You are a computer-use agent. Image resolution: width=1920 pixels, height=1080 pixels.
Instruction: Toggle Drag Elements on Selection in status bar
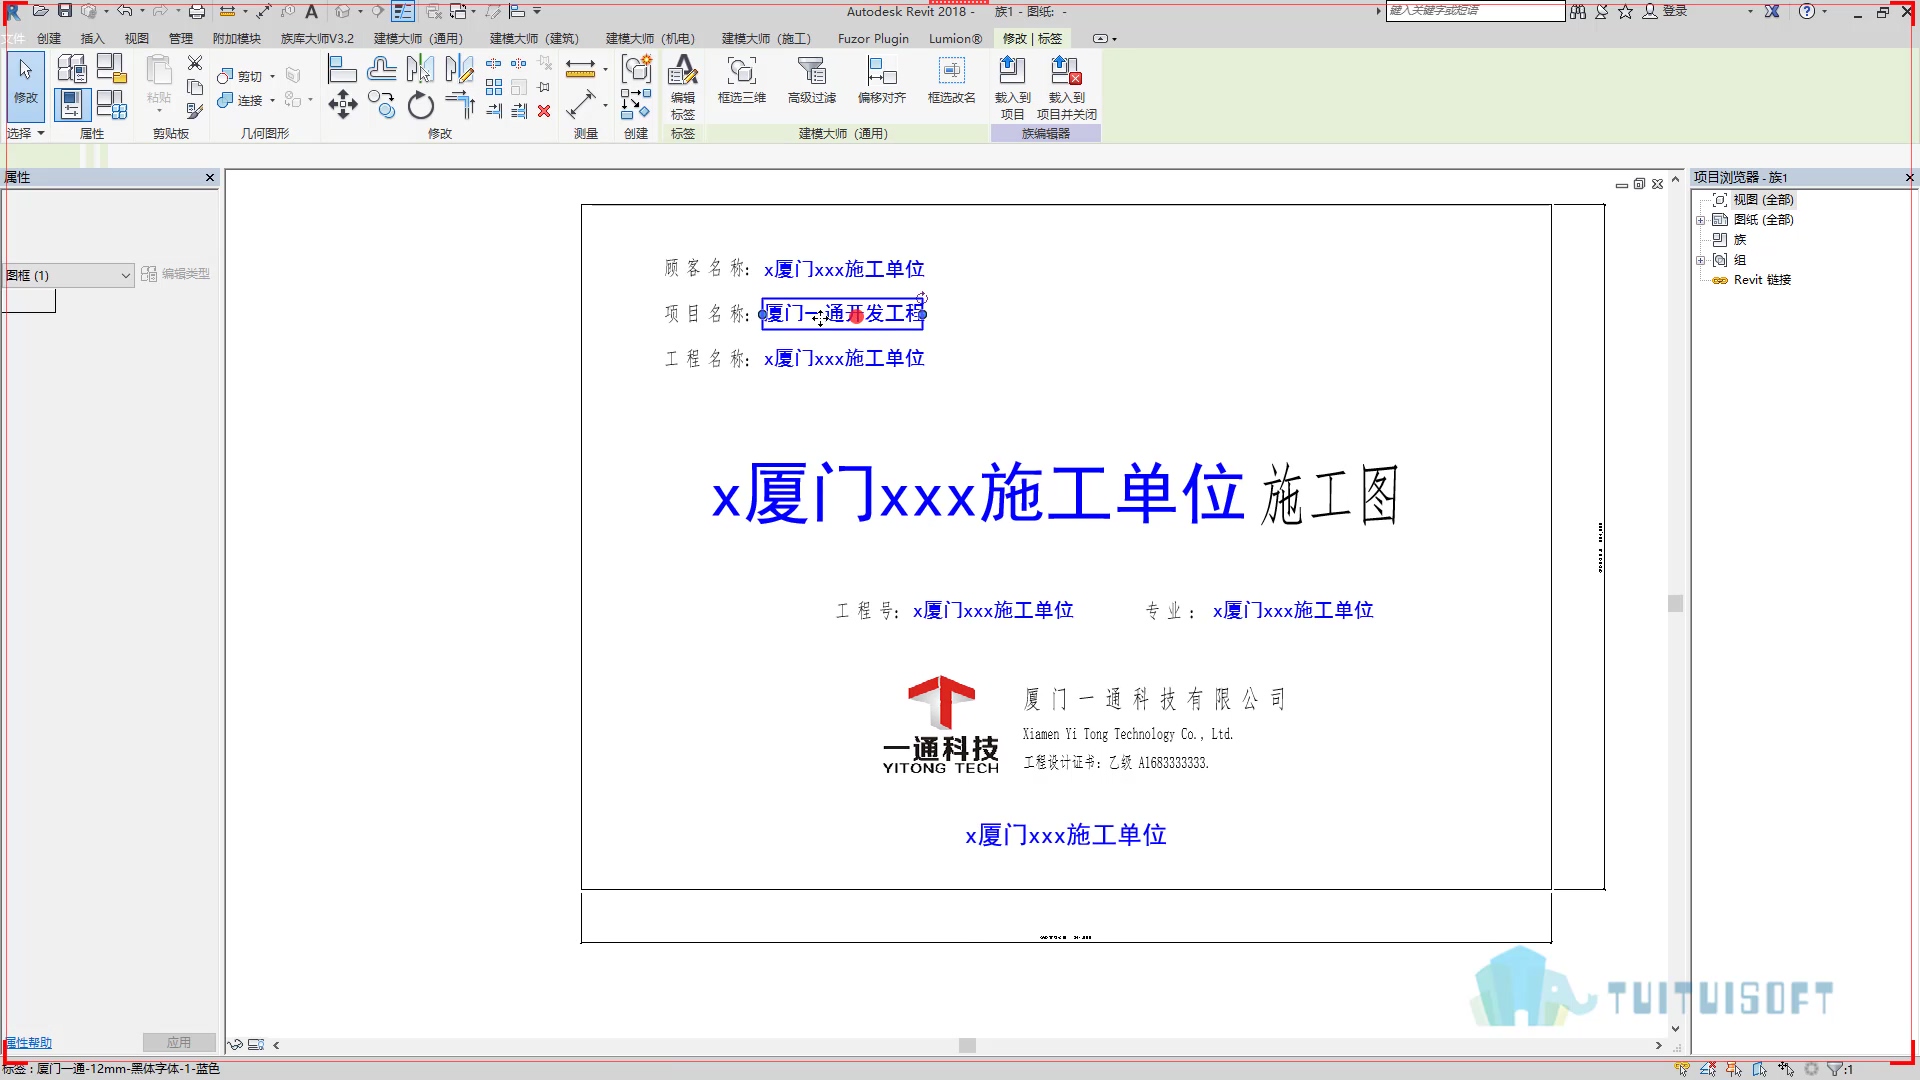coord(1786,1069)
